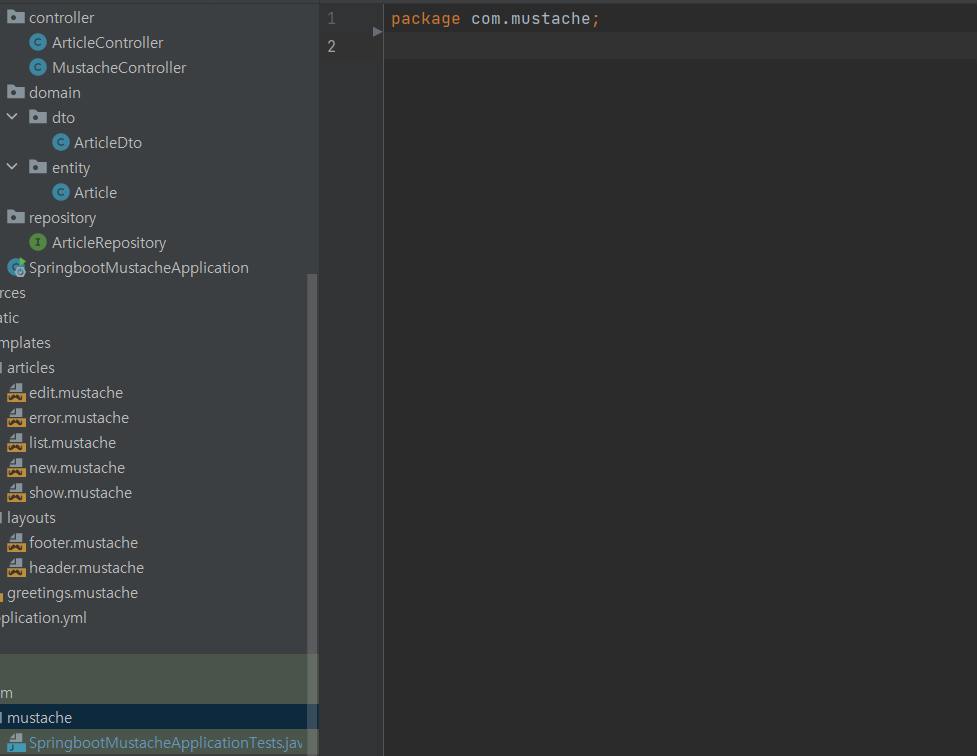Click the dto folder icon
The height and width of the screenshot is (756, 977).
(x=38, y=117)
